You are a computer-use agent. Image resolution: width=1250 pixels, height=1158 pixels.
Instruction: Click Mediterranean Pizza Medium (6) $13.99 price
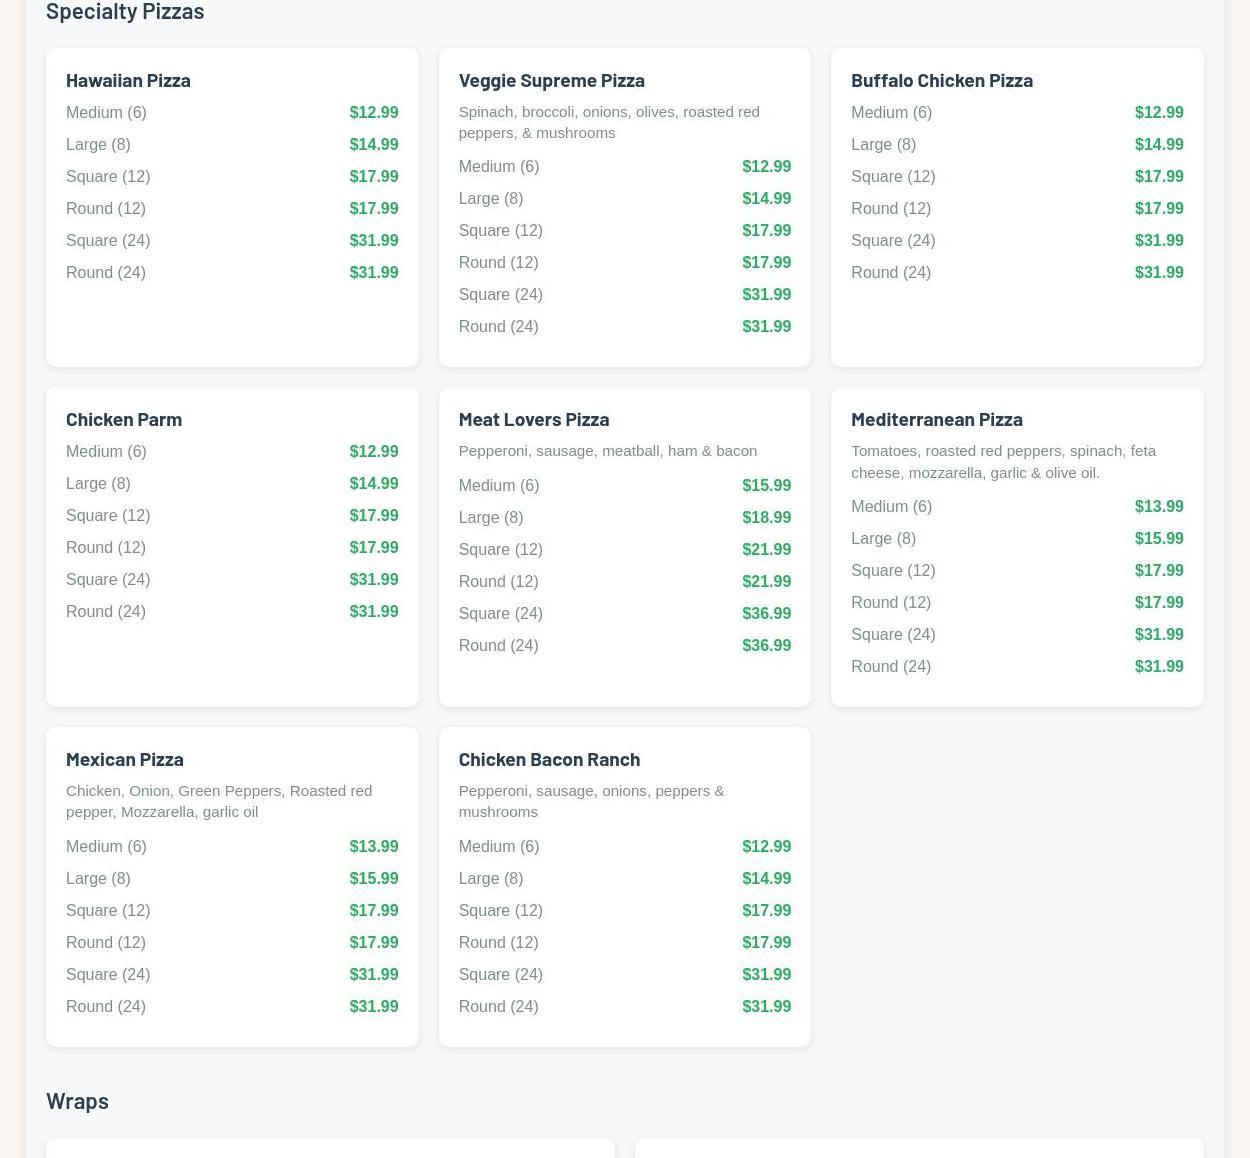click(x=1158, y=506)
